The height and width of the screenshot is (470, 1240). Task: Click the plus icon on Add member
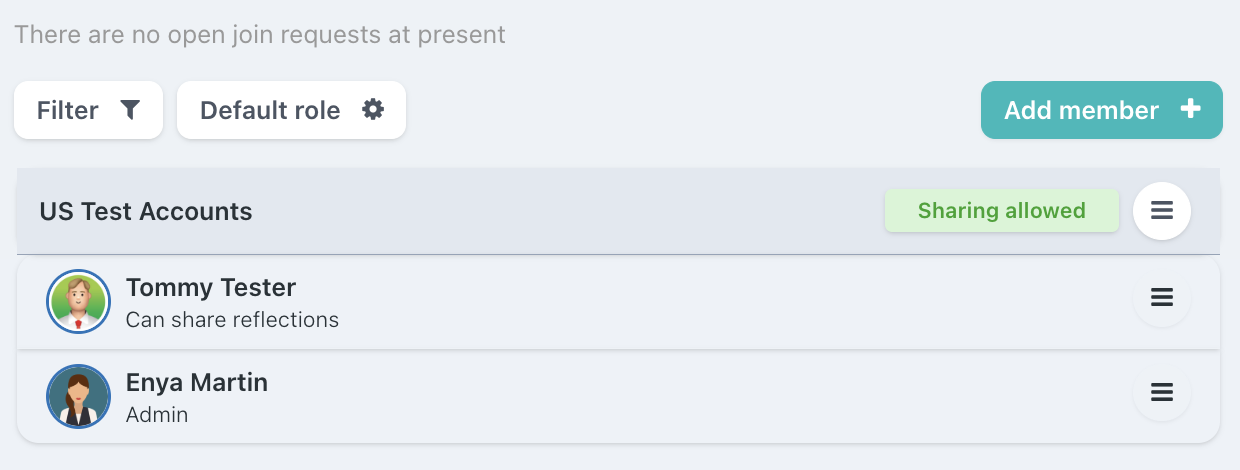pos(1190,110)
